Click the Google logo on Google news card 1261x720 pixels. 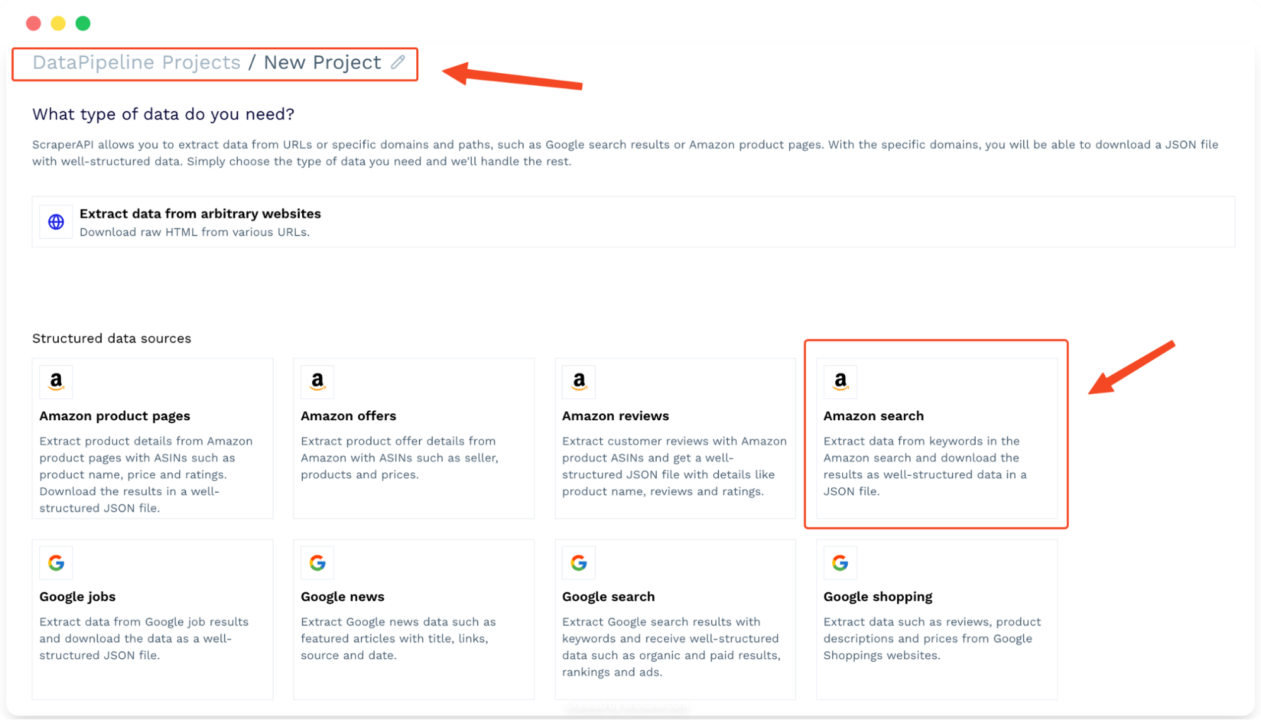click(317, 563)
